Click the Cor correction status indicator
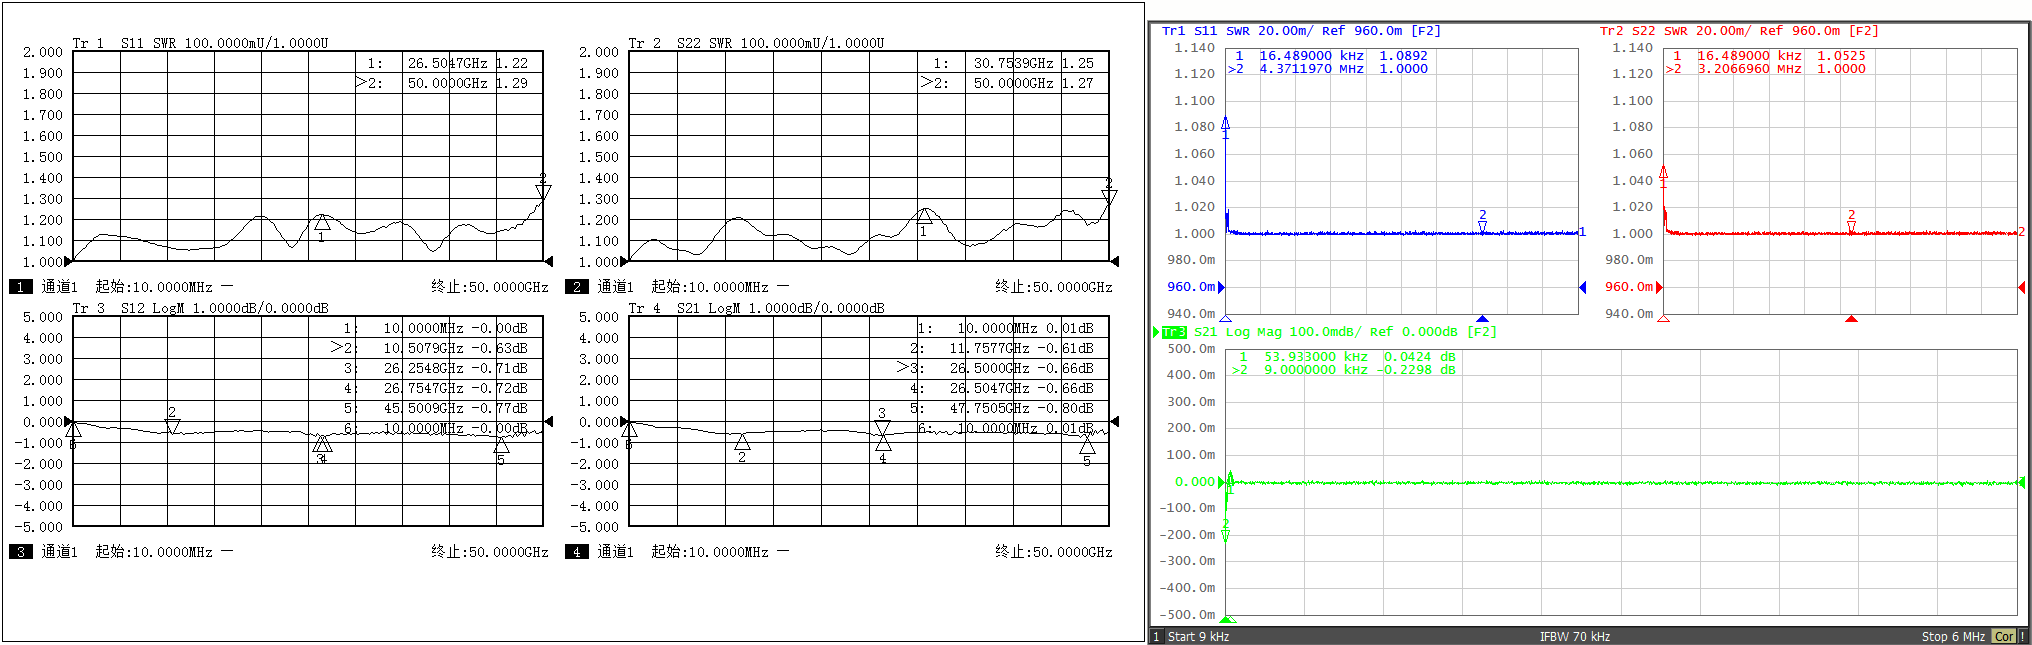The width and height of the screenshot is (2032, 645). [2003, 636]
